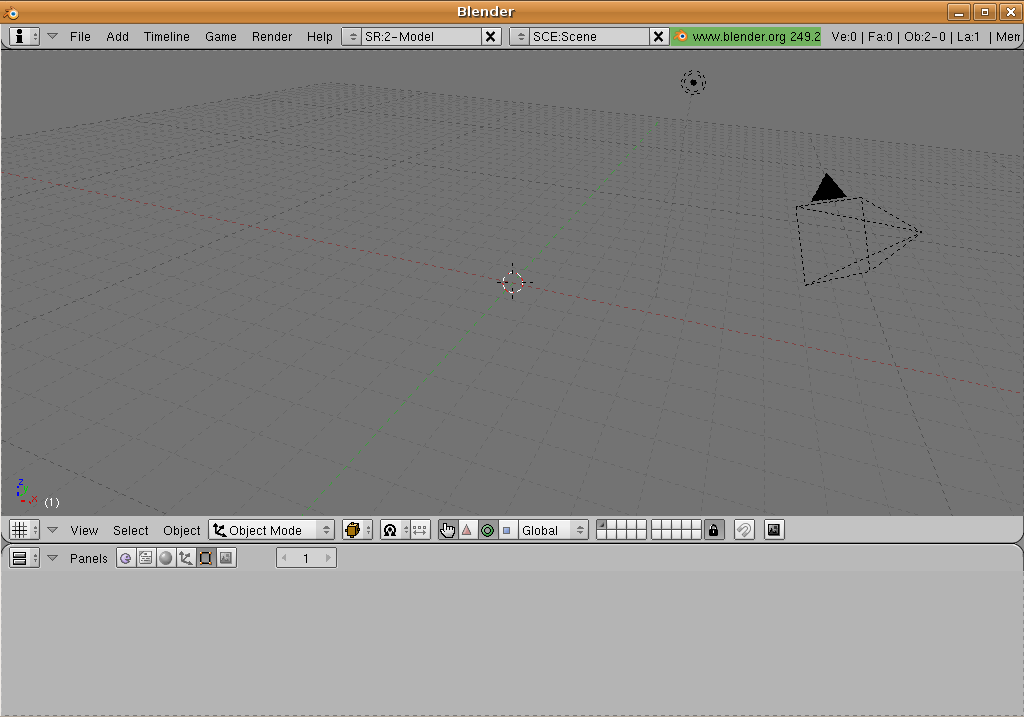
Task: Minimize the Blender window
Action: [x=959, y=12]
